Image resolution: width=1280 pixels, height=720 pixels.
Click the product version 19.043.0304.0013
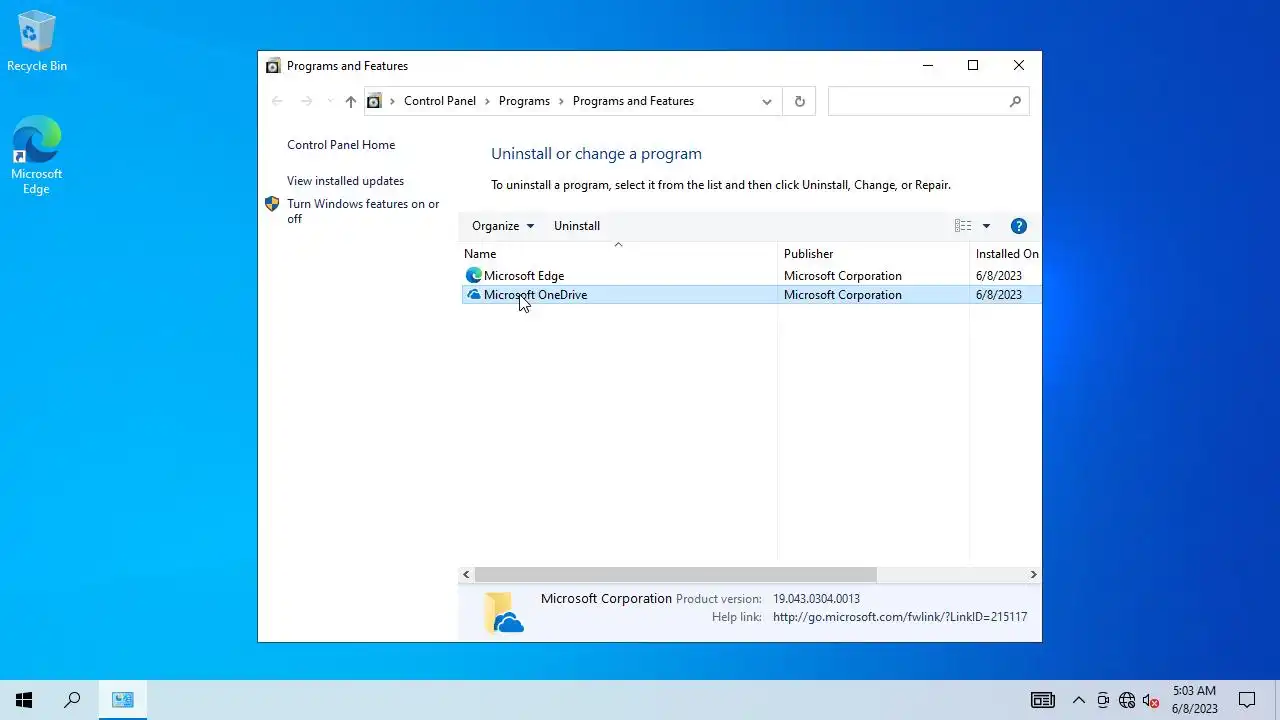point(816,599)
